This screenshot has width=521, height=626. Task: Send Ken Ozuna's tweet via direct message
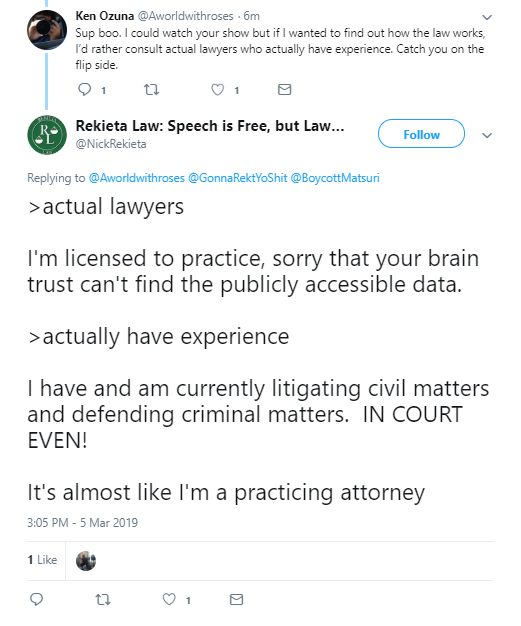point(284,89)
